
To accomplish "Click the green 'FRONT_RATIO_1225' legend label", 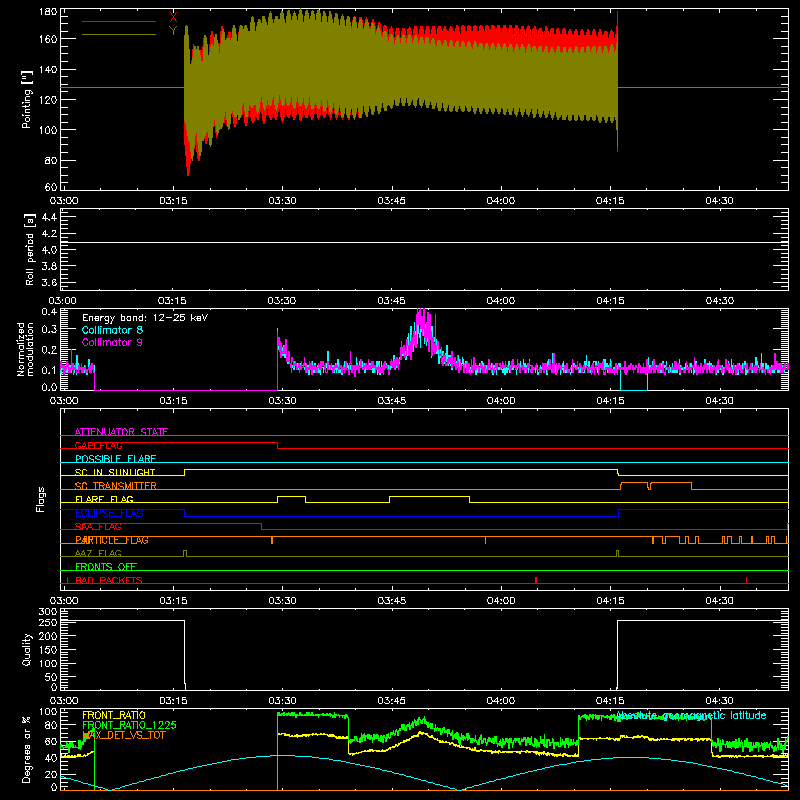I will click(130, 725).
